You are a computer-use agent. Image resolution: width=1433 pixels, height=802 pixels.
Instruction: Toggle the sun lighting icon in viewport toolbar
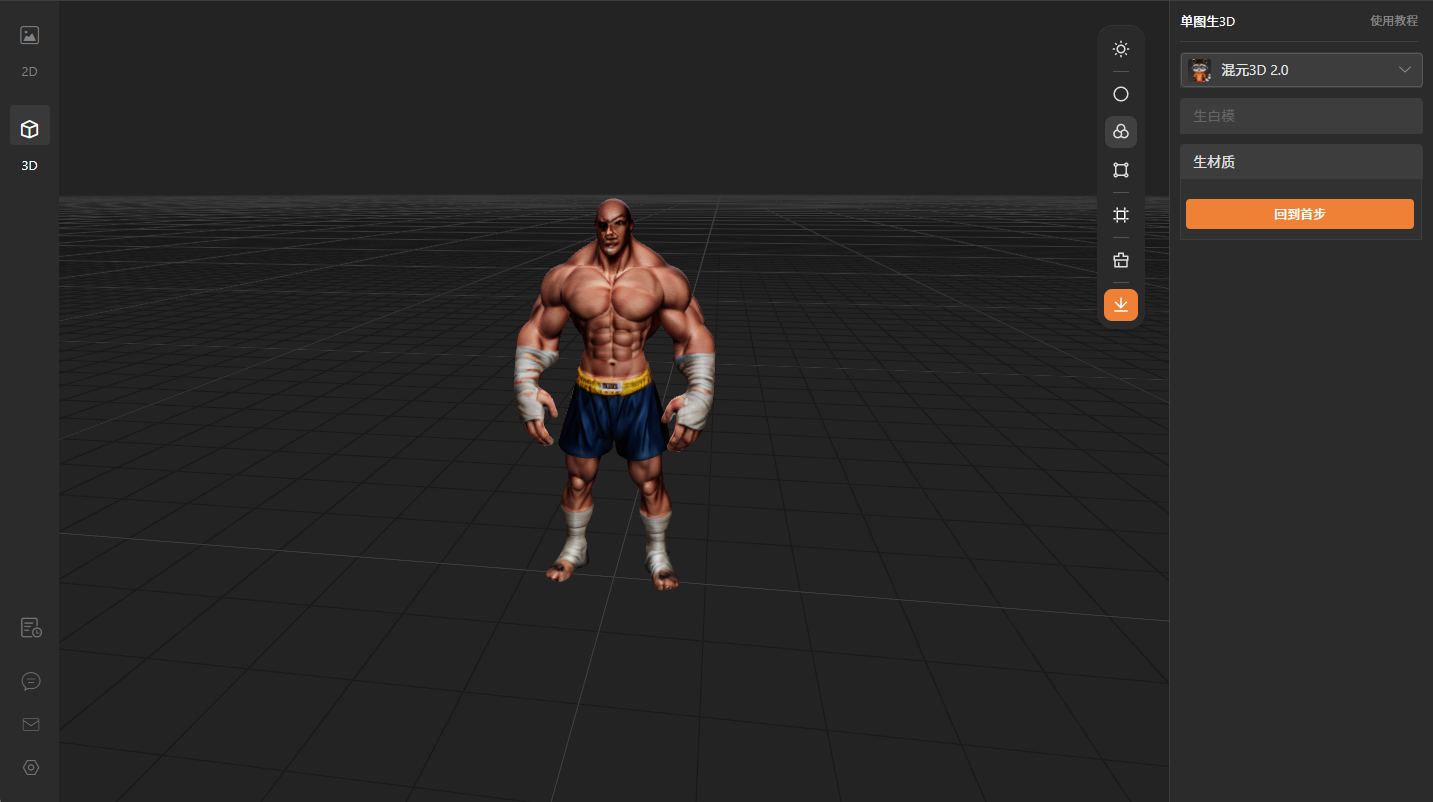click(x=1121, y=49)
